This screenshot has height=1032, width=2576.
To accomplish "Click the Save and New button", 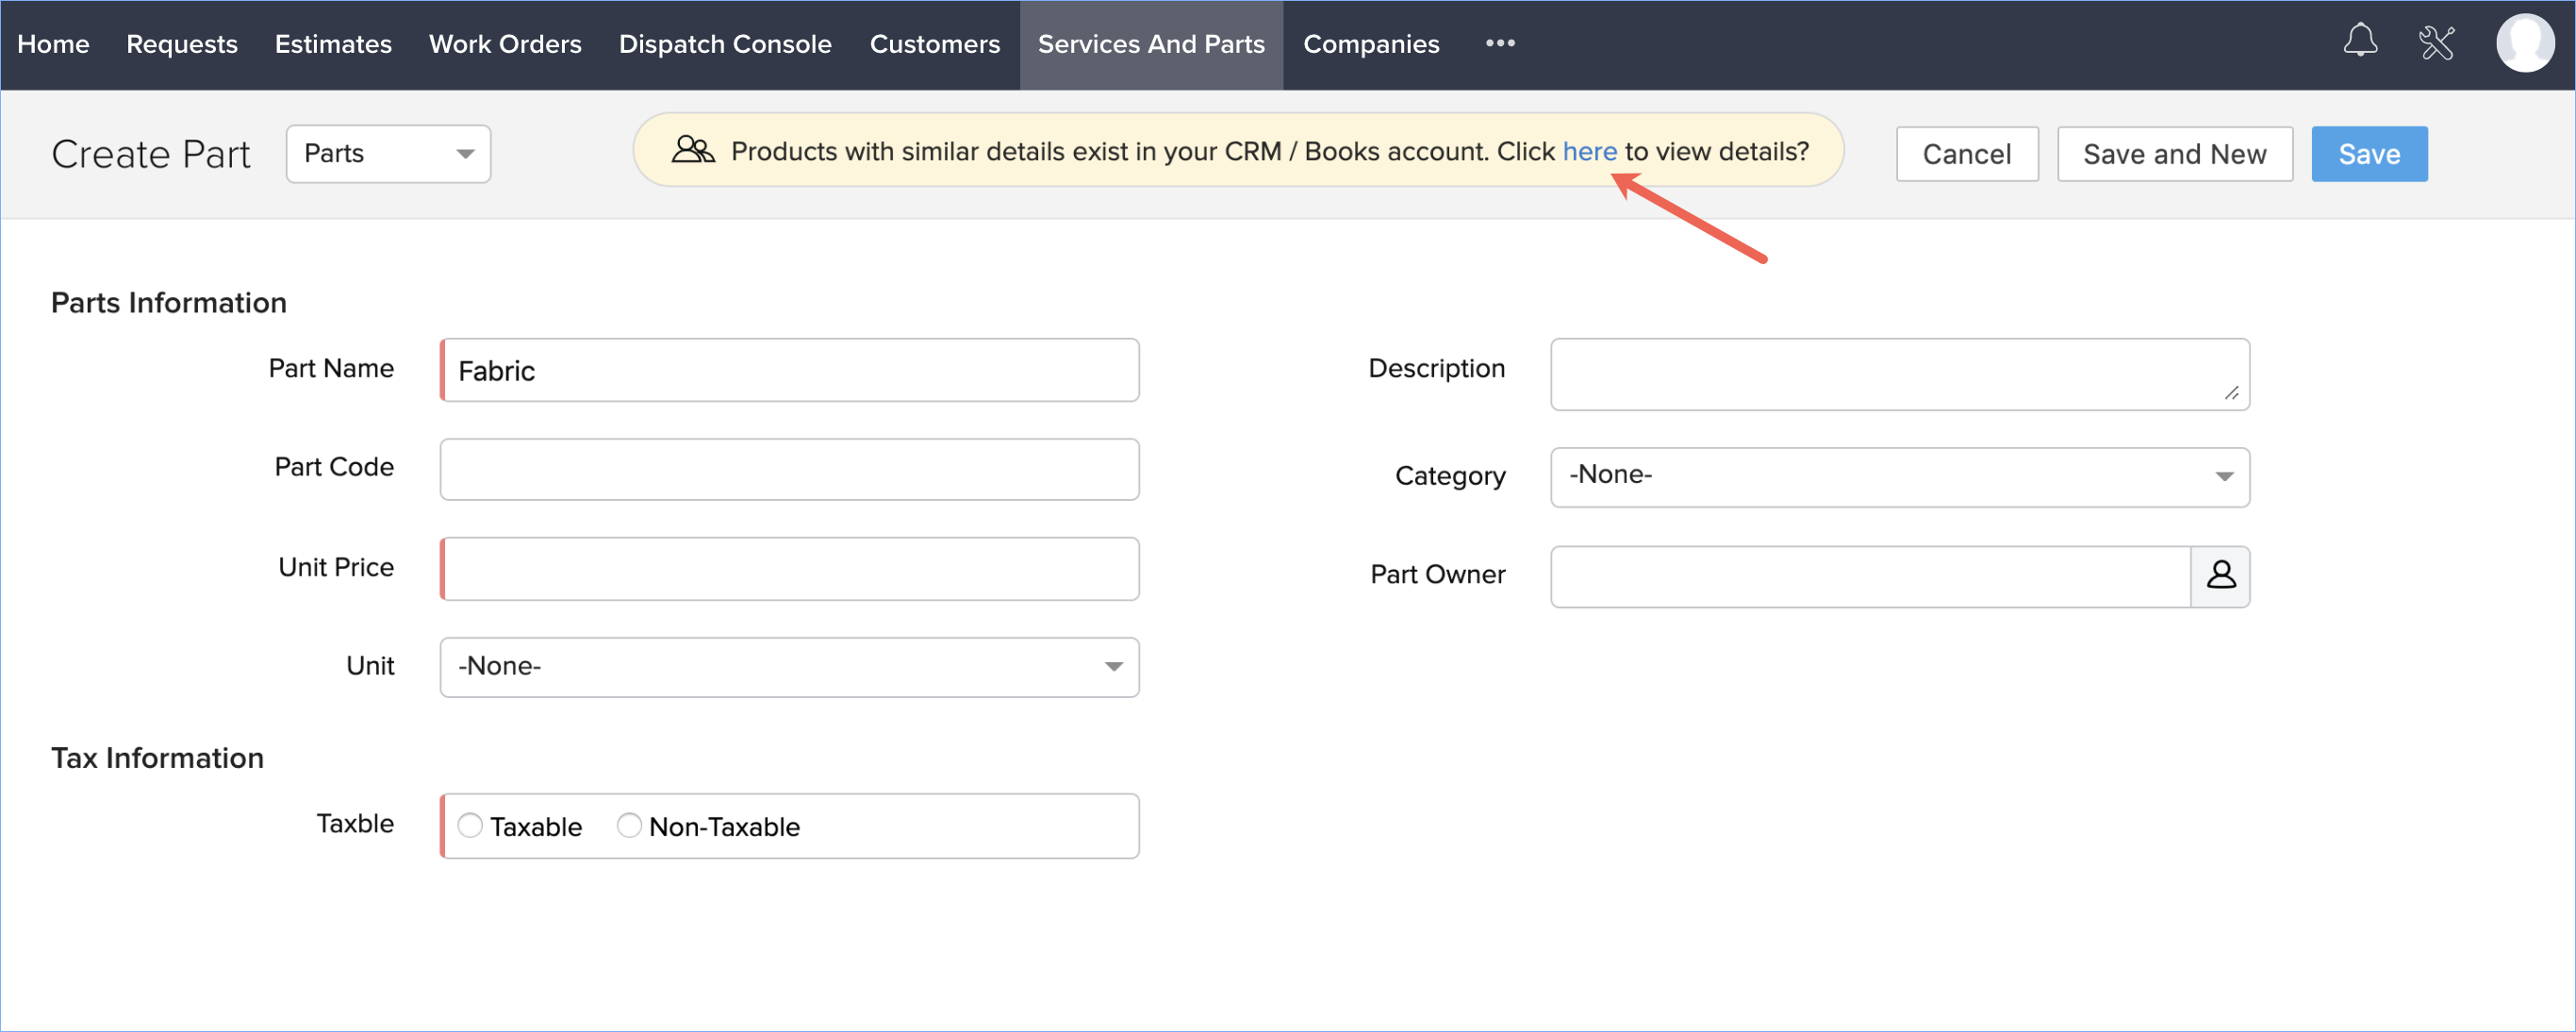I will click(2174, 154).
